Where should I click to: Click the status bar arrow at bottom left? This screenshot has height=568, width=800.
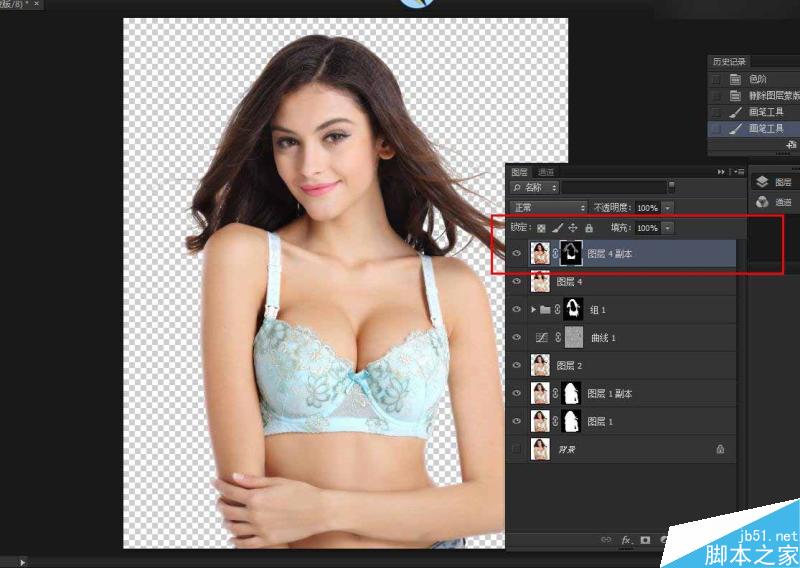tap(22, 562)
